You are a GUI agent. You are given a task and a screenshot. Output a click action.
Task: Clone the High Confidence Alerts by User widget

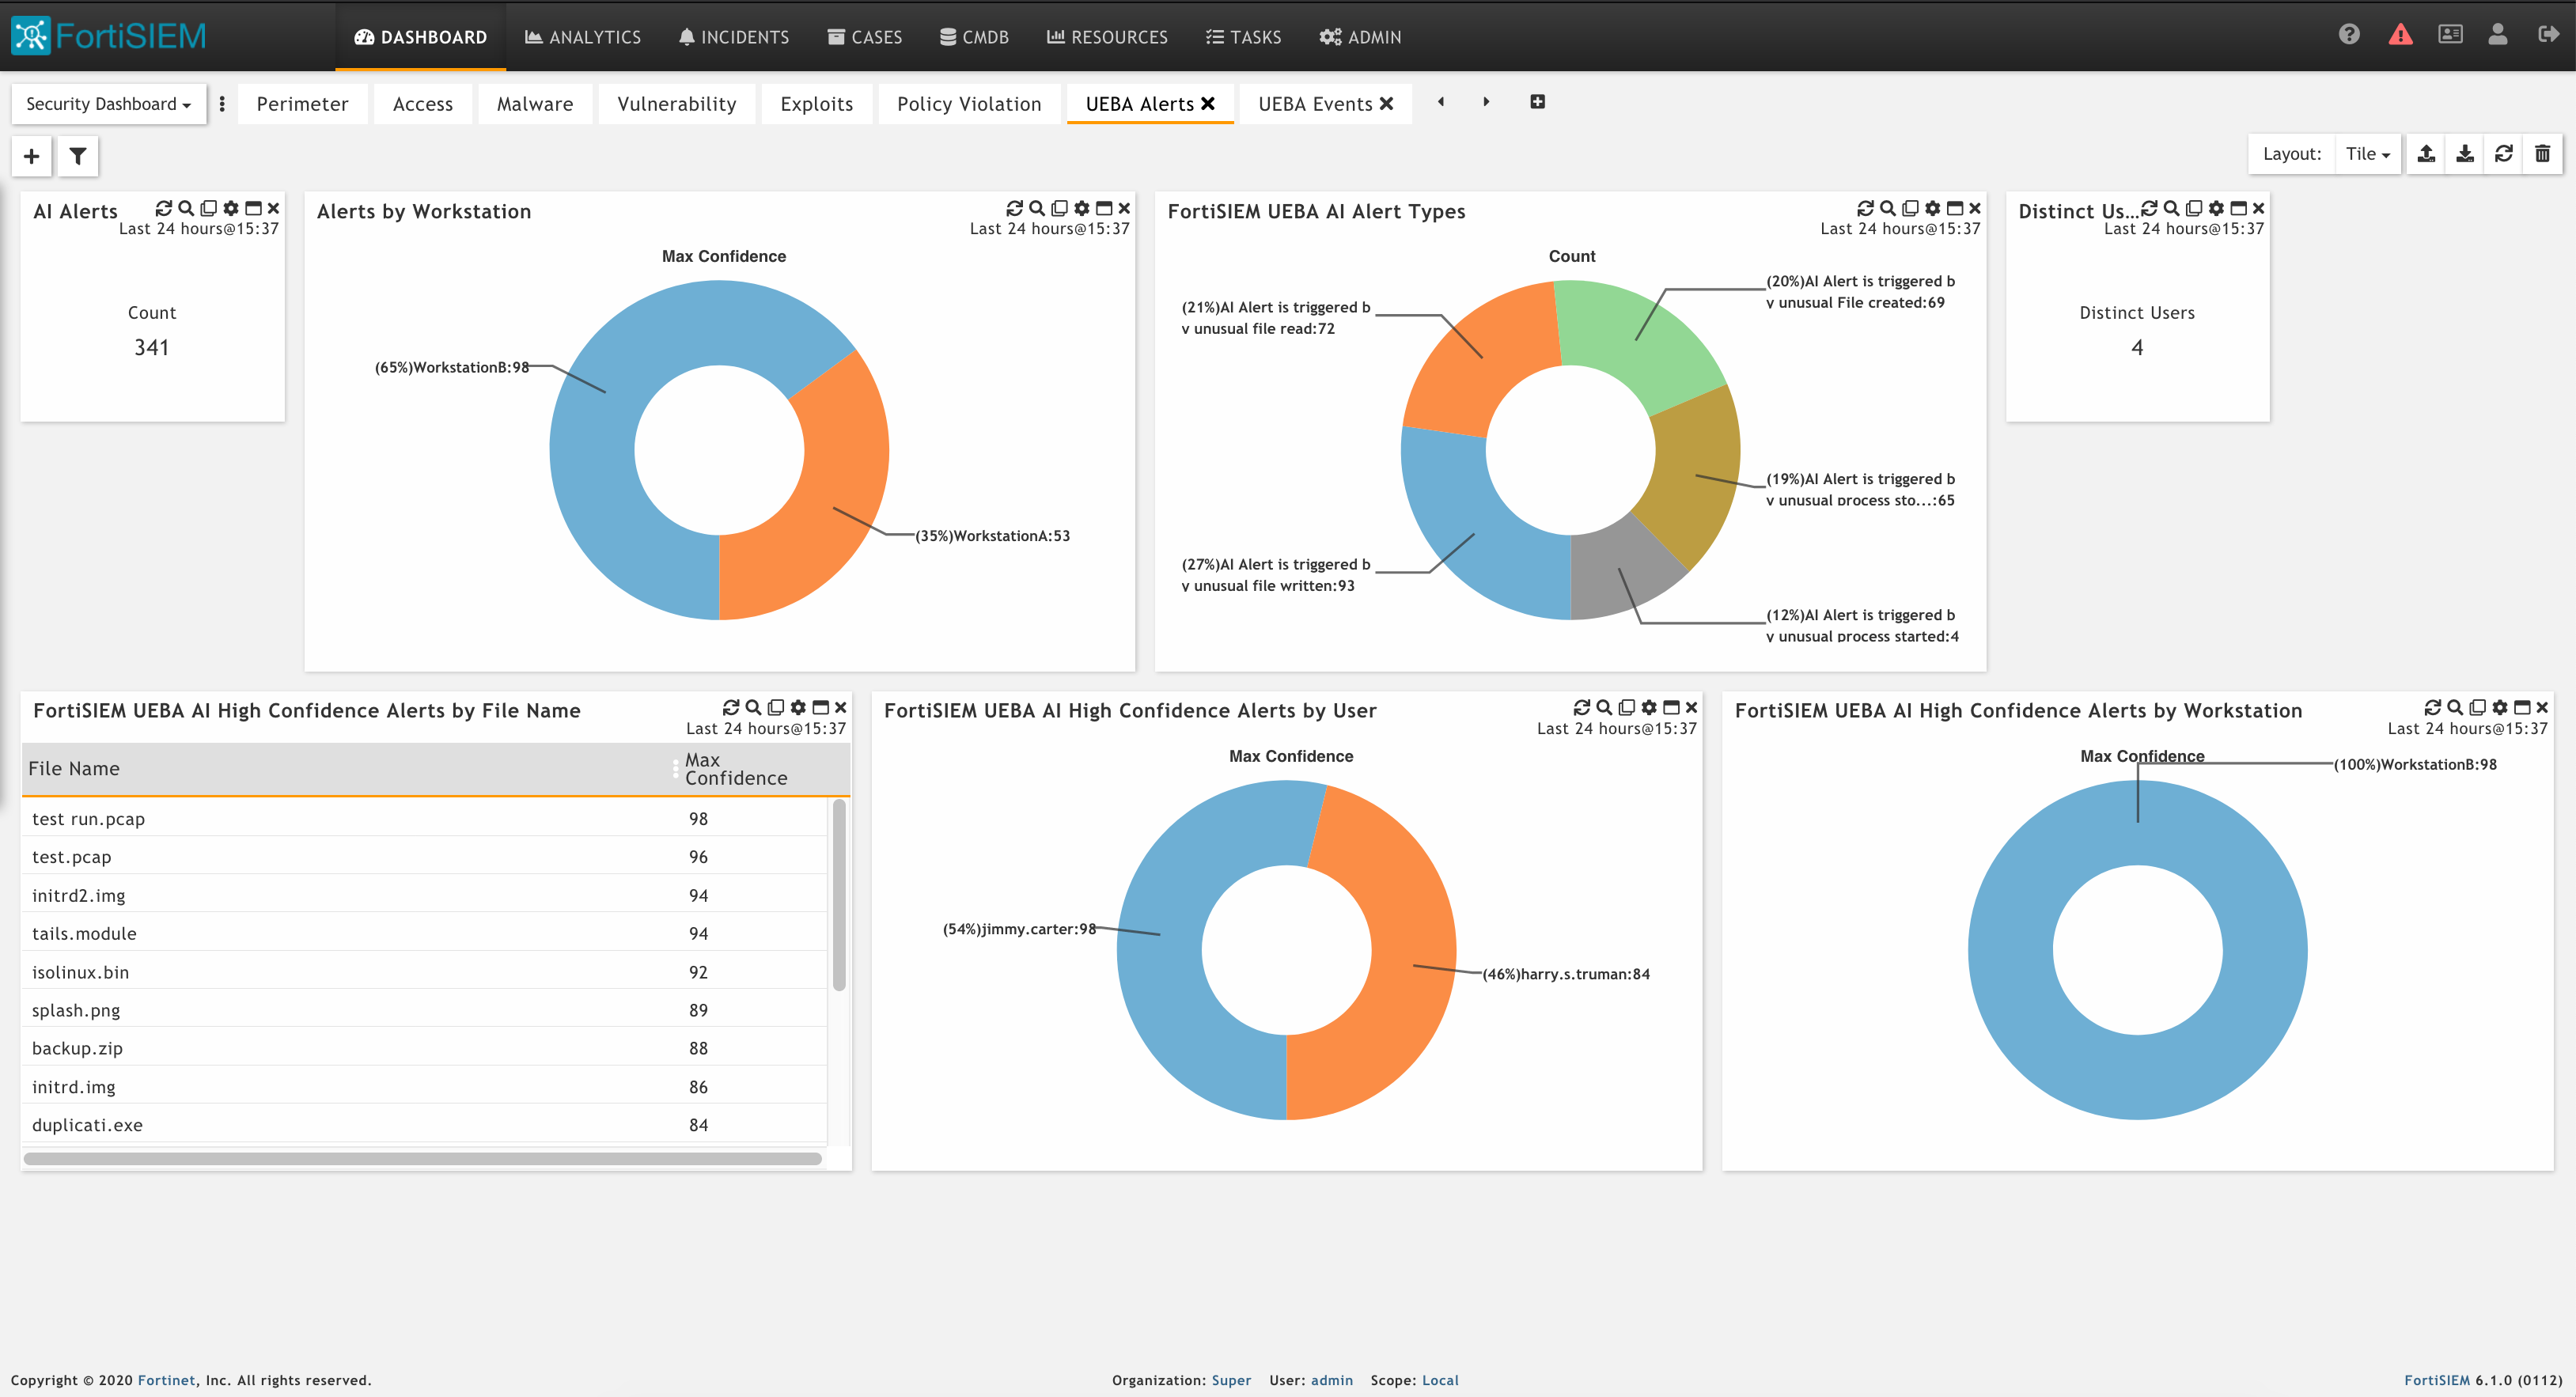(1627, 707)
